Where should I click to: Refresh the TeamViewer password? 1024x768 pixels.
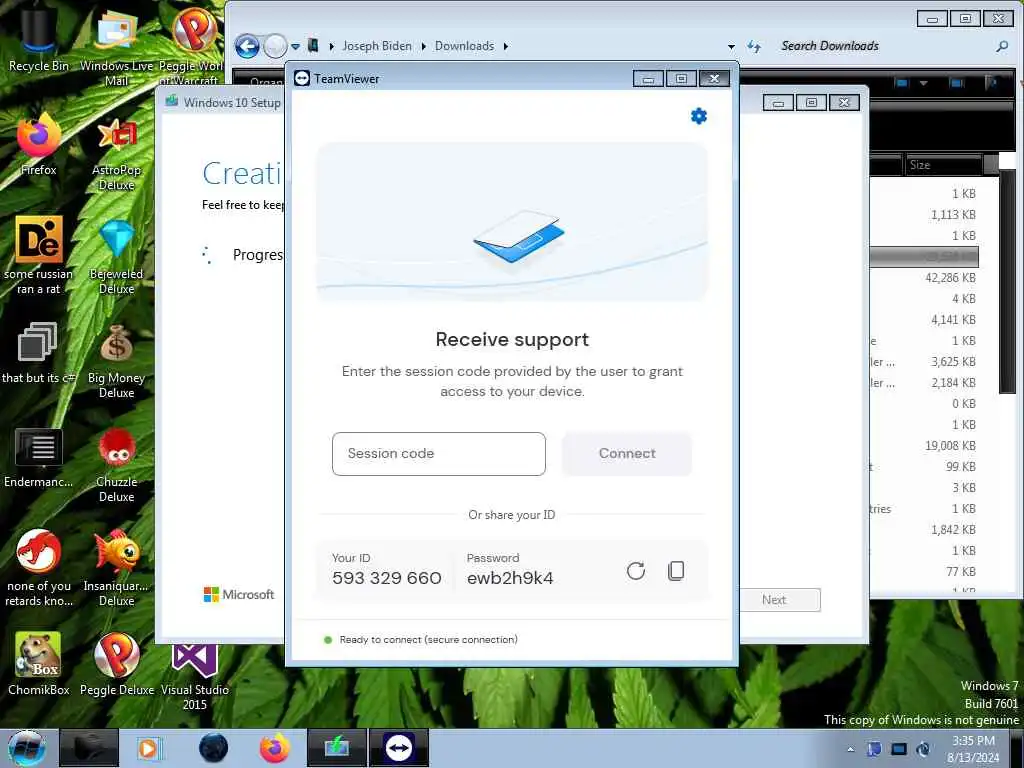(x=635, y=571)
